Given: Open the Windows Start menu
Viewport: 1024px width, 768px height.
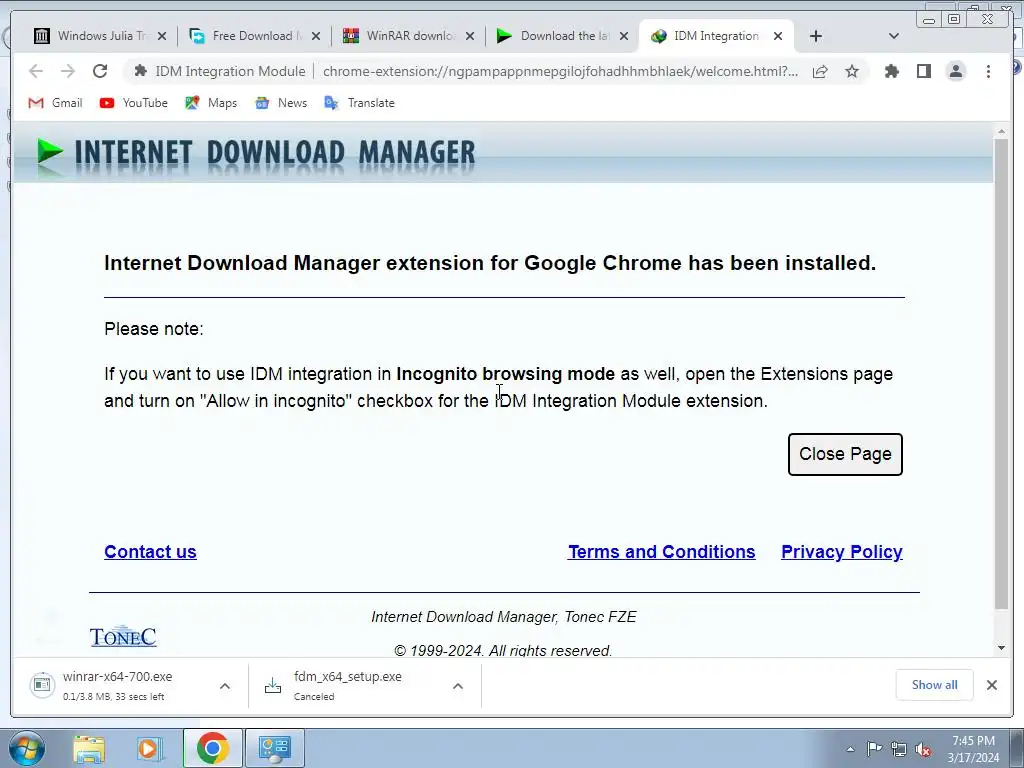Looking at the screenshot, I should tap(27, 748).
